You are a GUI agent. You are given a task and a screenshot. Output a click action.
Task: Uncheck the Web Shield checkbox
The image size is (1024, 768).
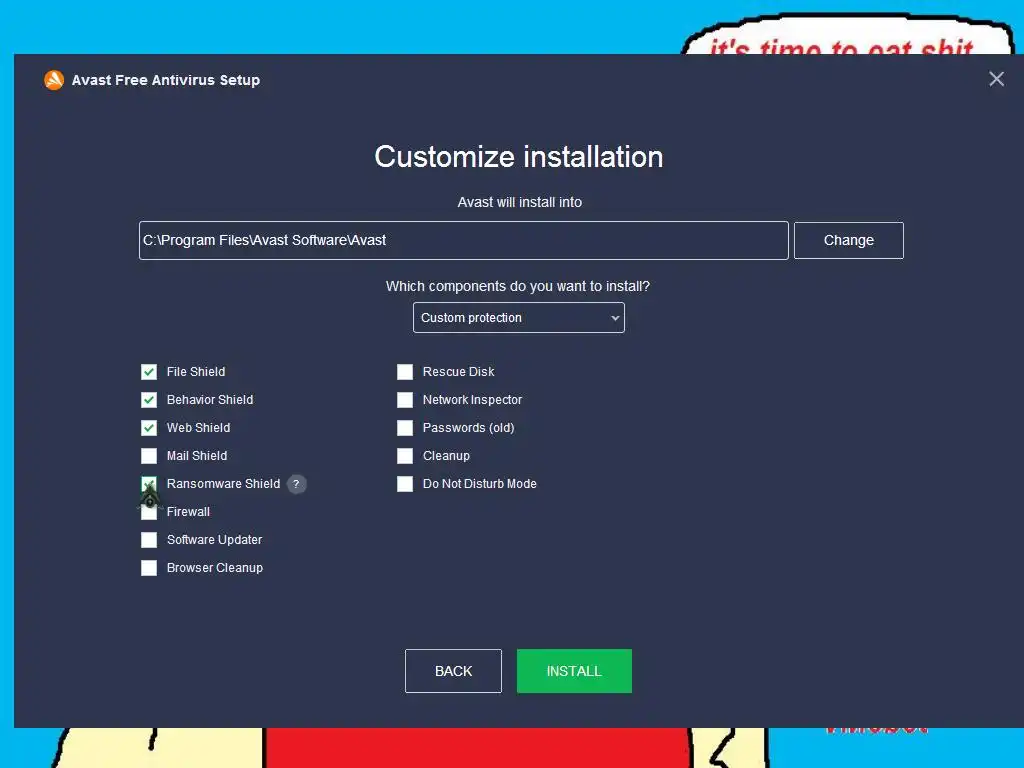point(149,428)
